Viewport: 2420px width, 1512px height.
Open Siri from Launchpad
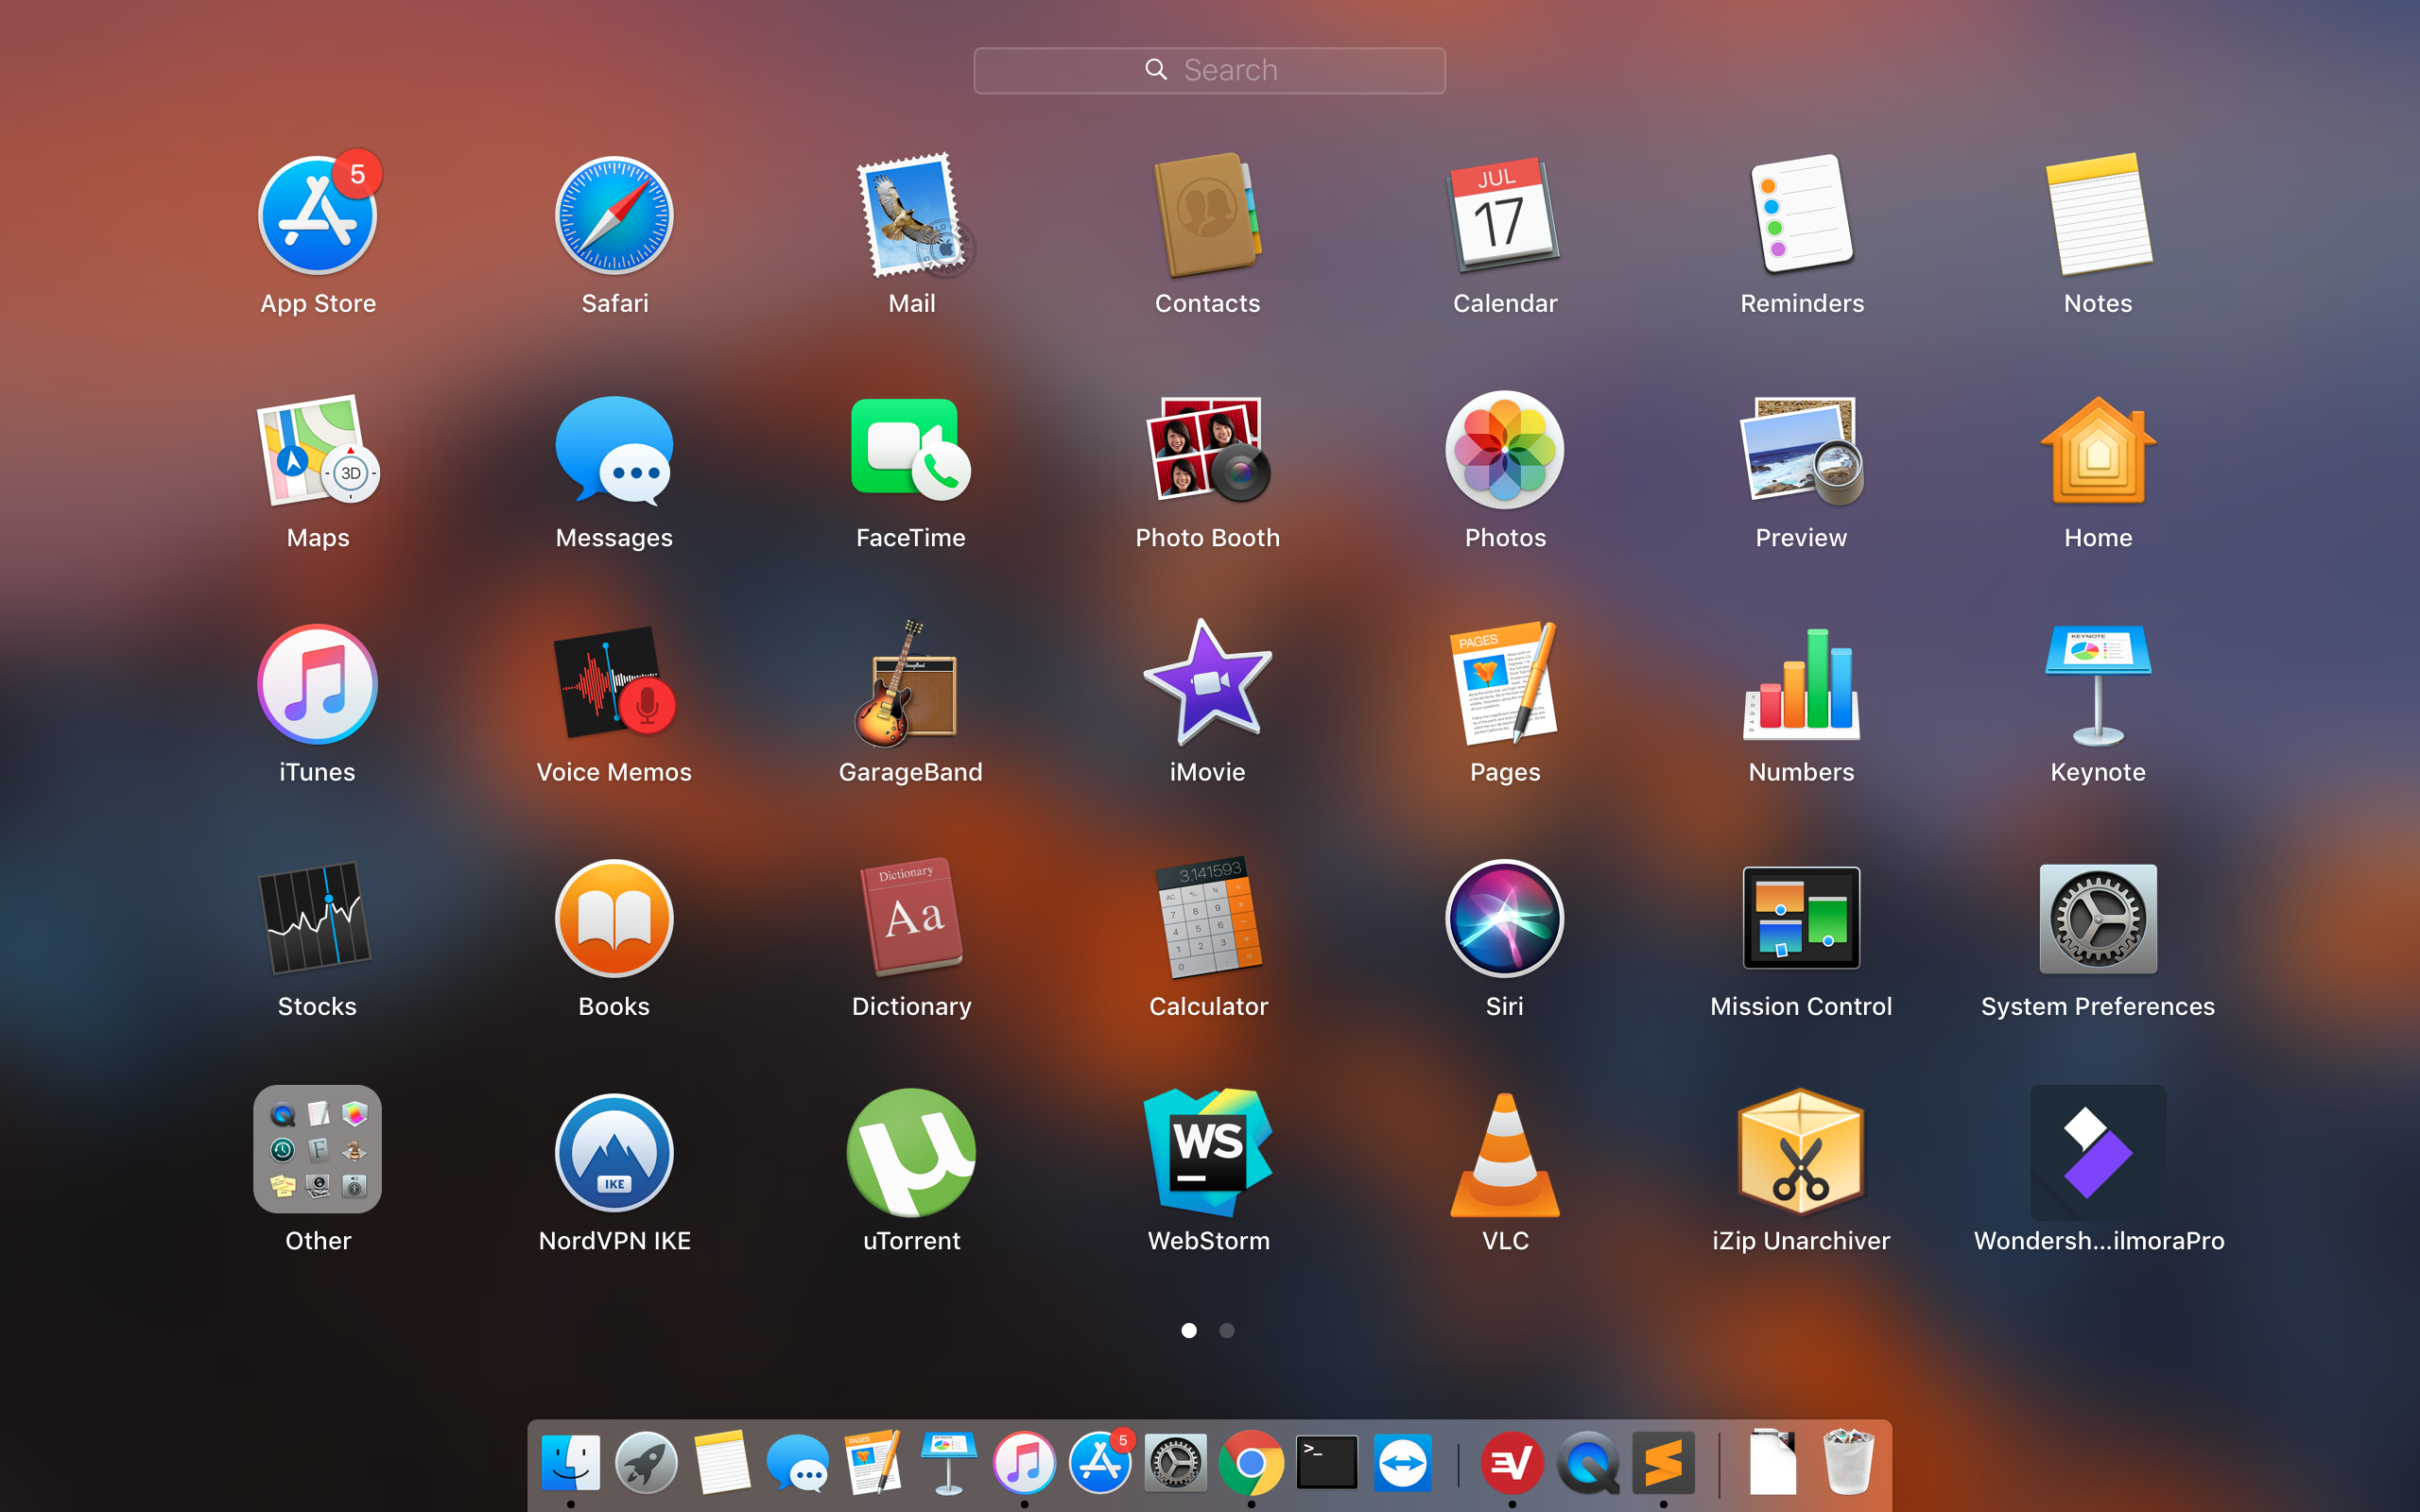point(1505,918)
